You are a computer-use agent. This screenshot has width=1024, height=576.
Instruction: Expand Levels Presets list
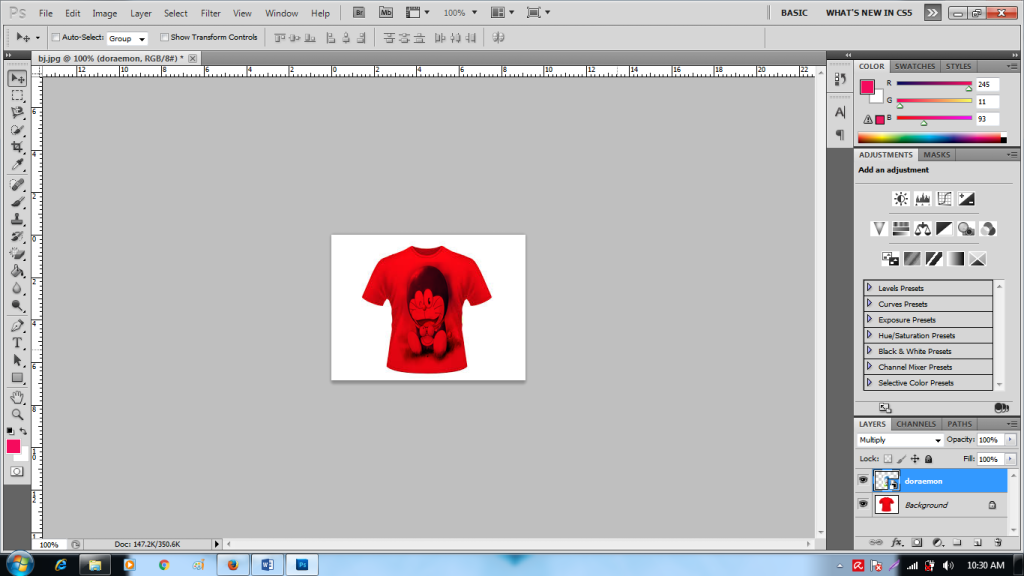(x=869, y=288)
